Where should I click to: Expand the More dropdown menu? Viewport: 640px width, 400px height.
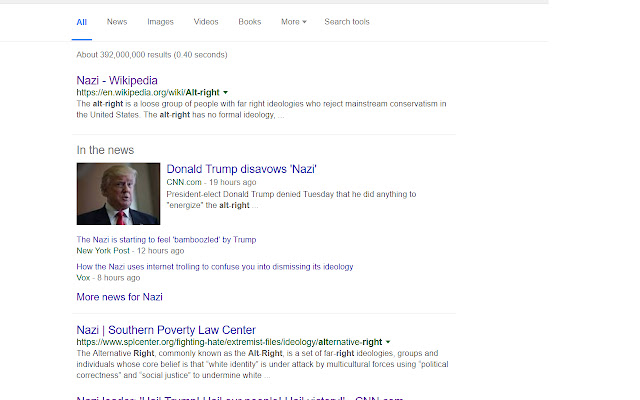point(293,22)
